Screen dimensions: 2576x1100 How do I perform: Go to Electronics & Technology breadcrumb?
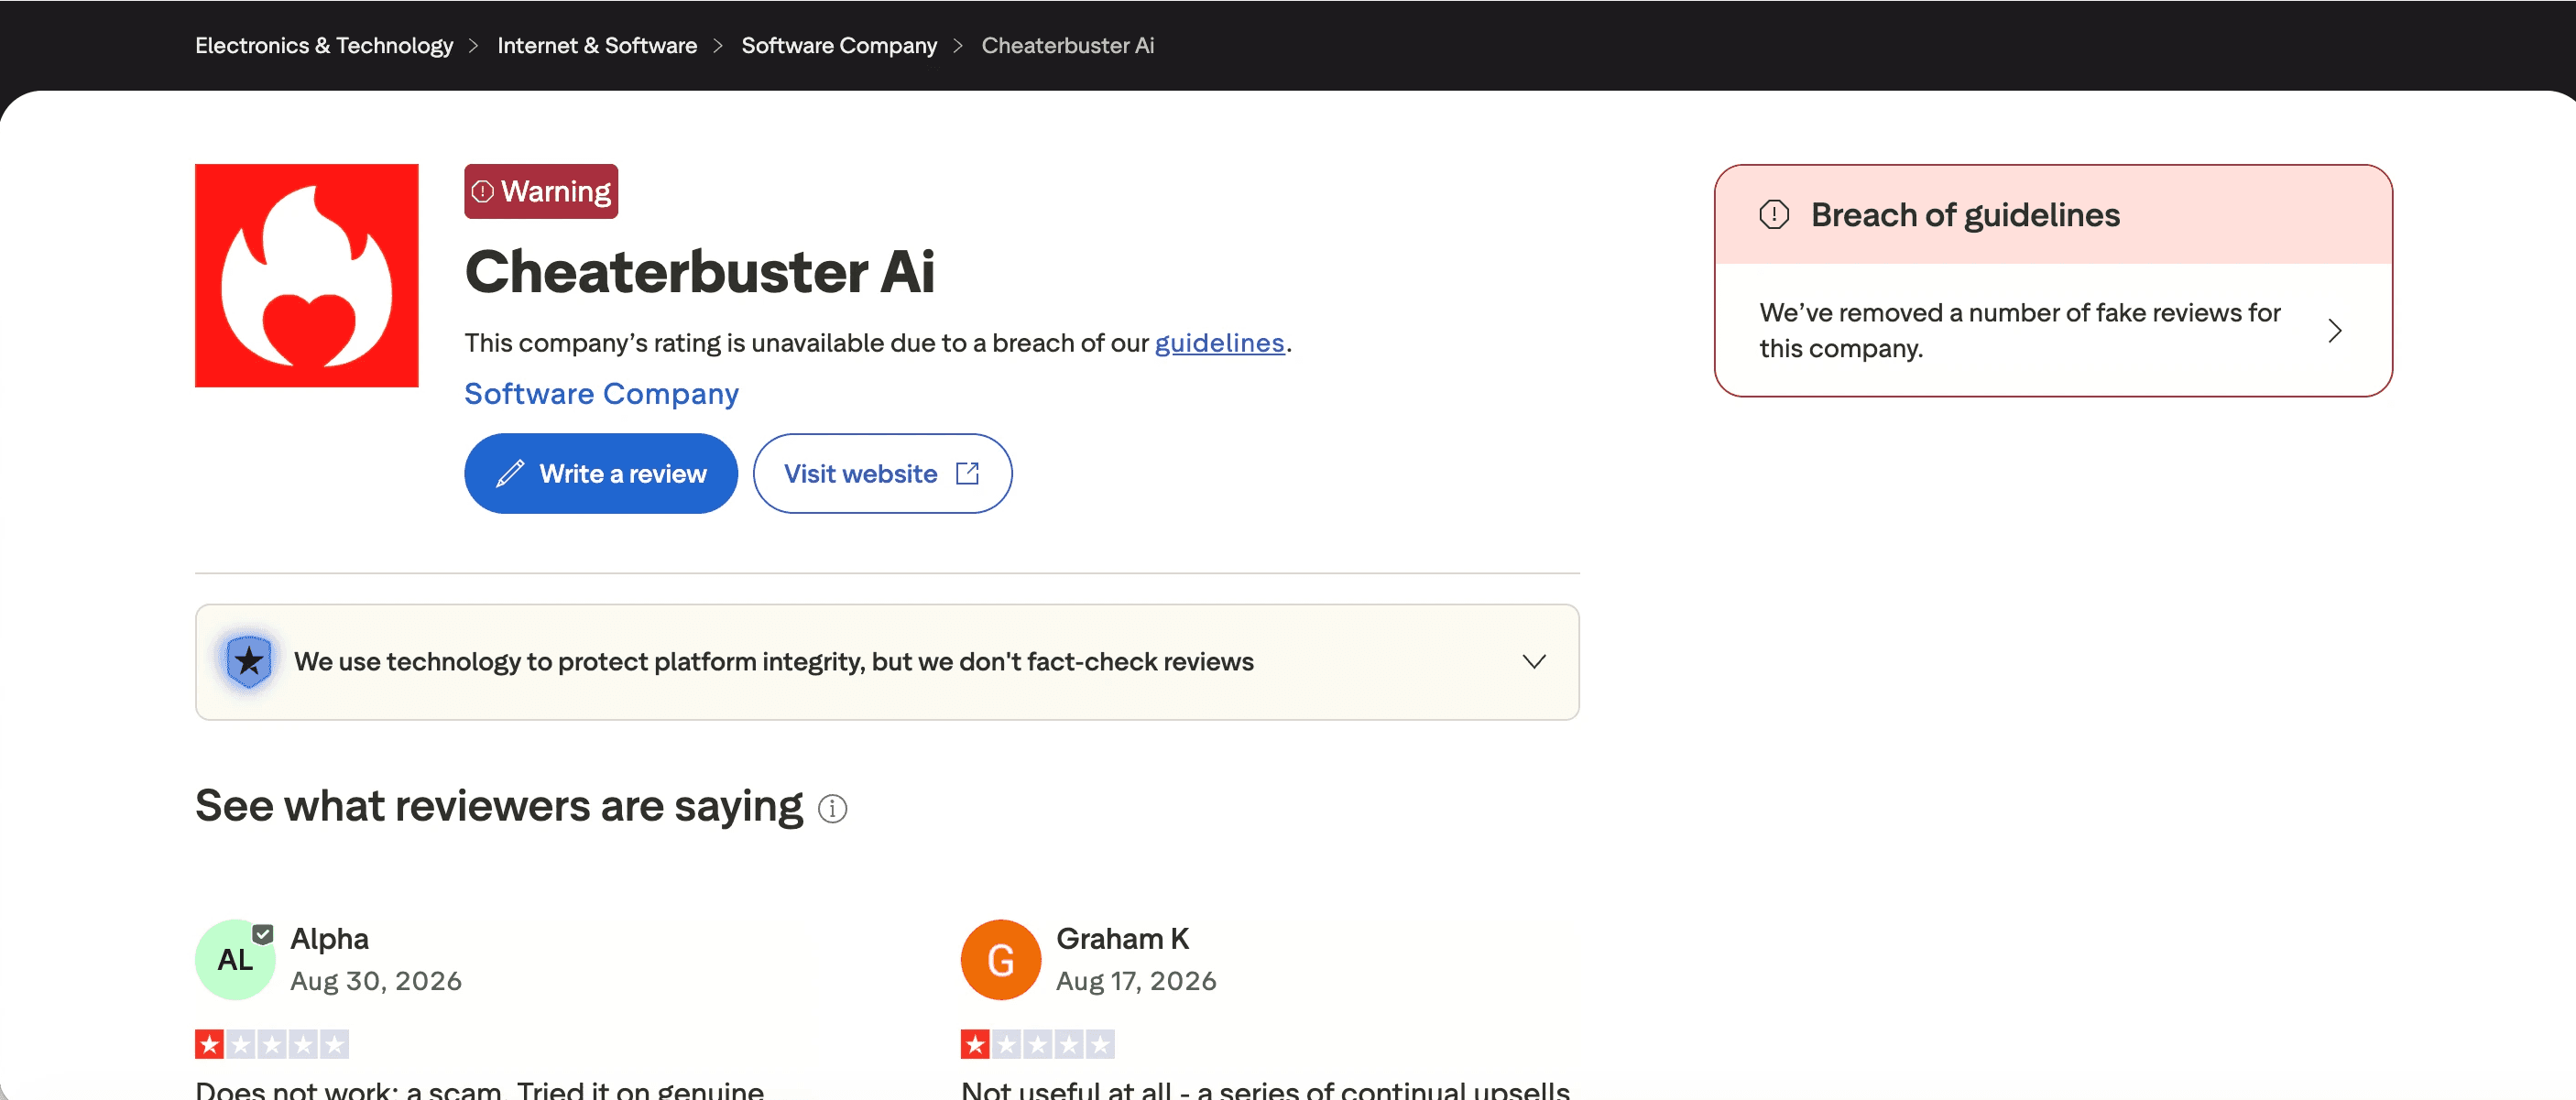click(x=324, y=45)
